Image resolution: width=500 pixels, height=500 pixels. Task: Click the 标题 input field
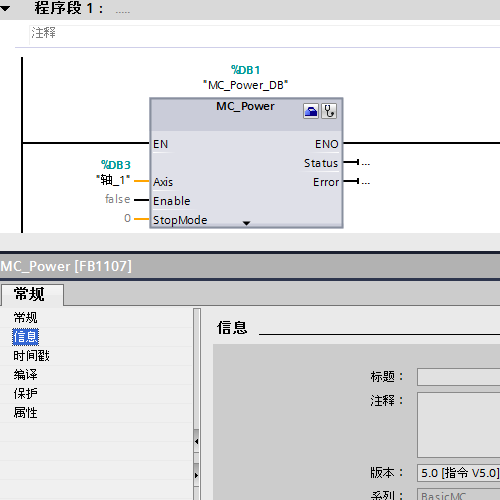click(x=459, y=377)
